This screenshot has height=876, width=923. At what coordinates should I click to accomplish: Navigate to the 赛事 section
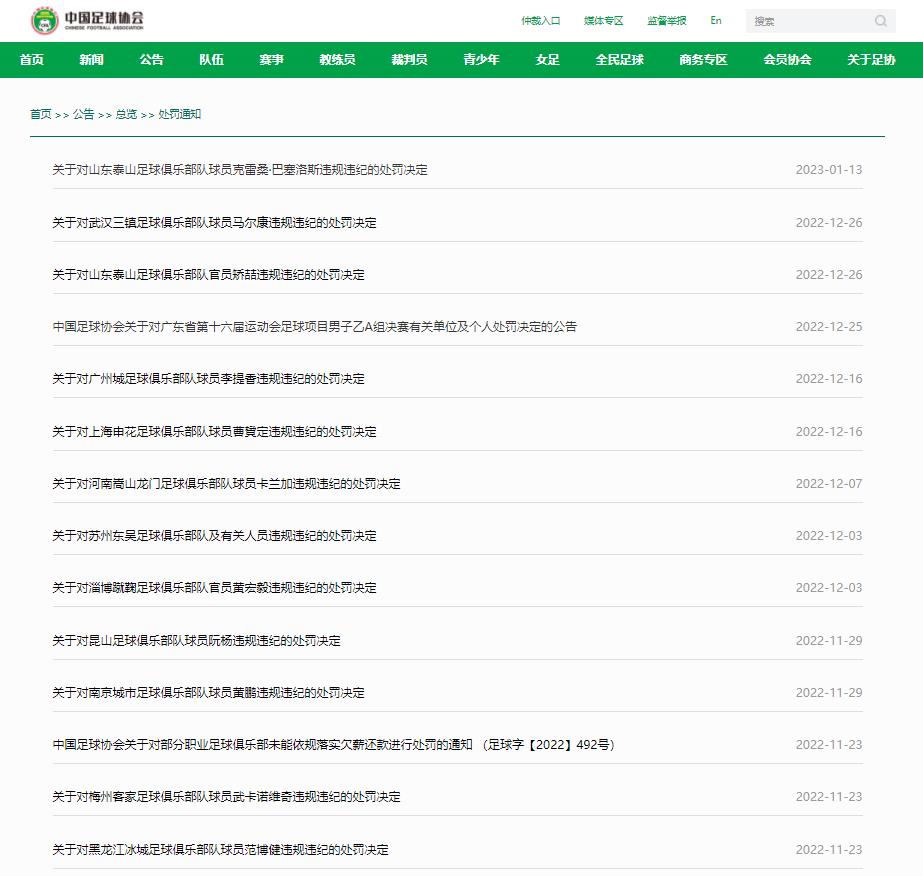click(x=271, y=60)
